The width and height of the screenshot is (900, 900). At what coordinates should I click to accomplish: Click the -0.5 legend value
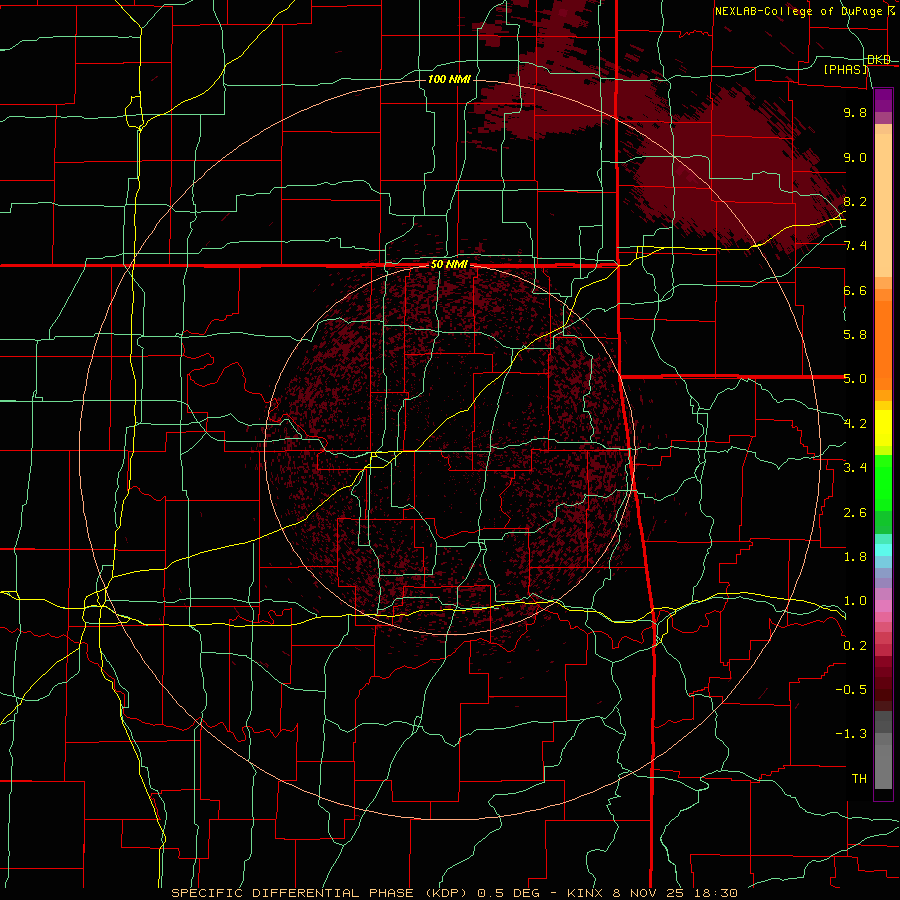851,690
